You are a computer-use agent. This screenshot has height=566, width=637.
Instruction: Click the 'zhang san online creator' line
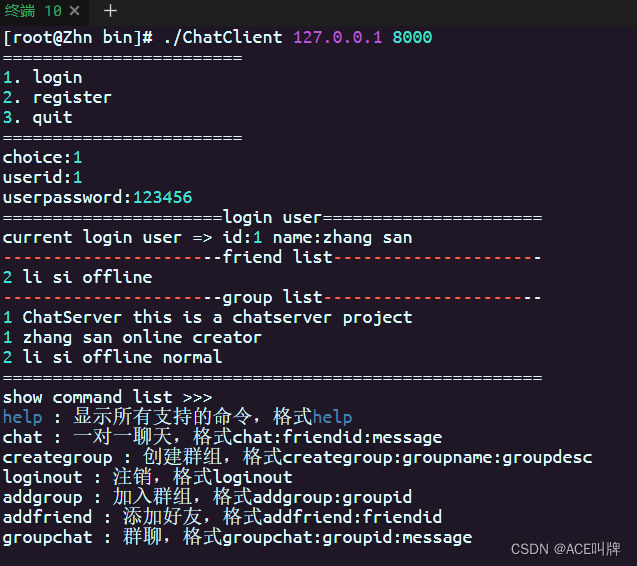pyautogui.click(x=132, y=337)
